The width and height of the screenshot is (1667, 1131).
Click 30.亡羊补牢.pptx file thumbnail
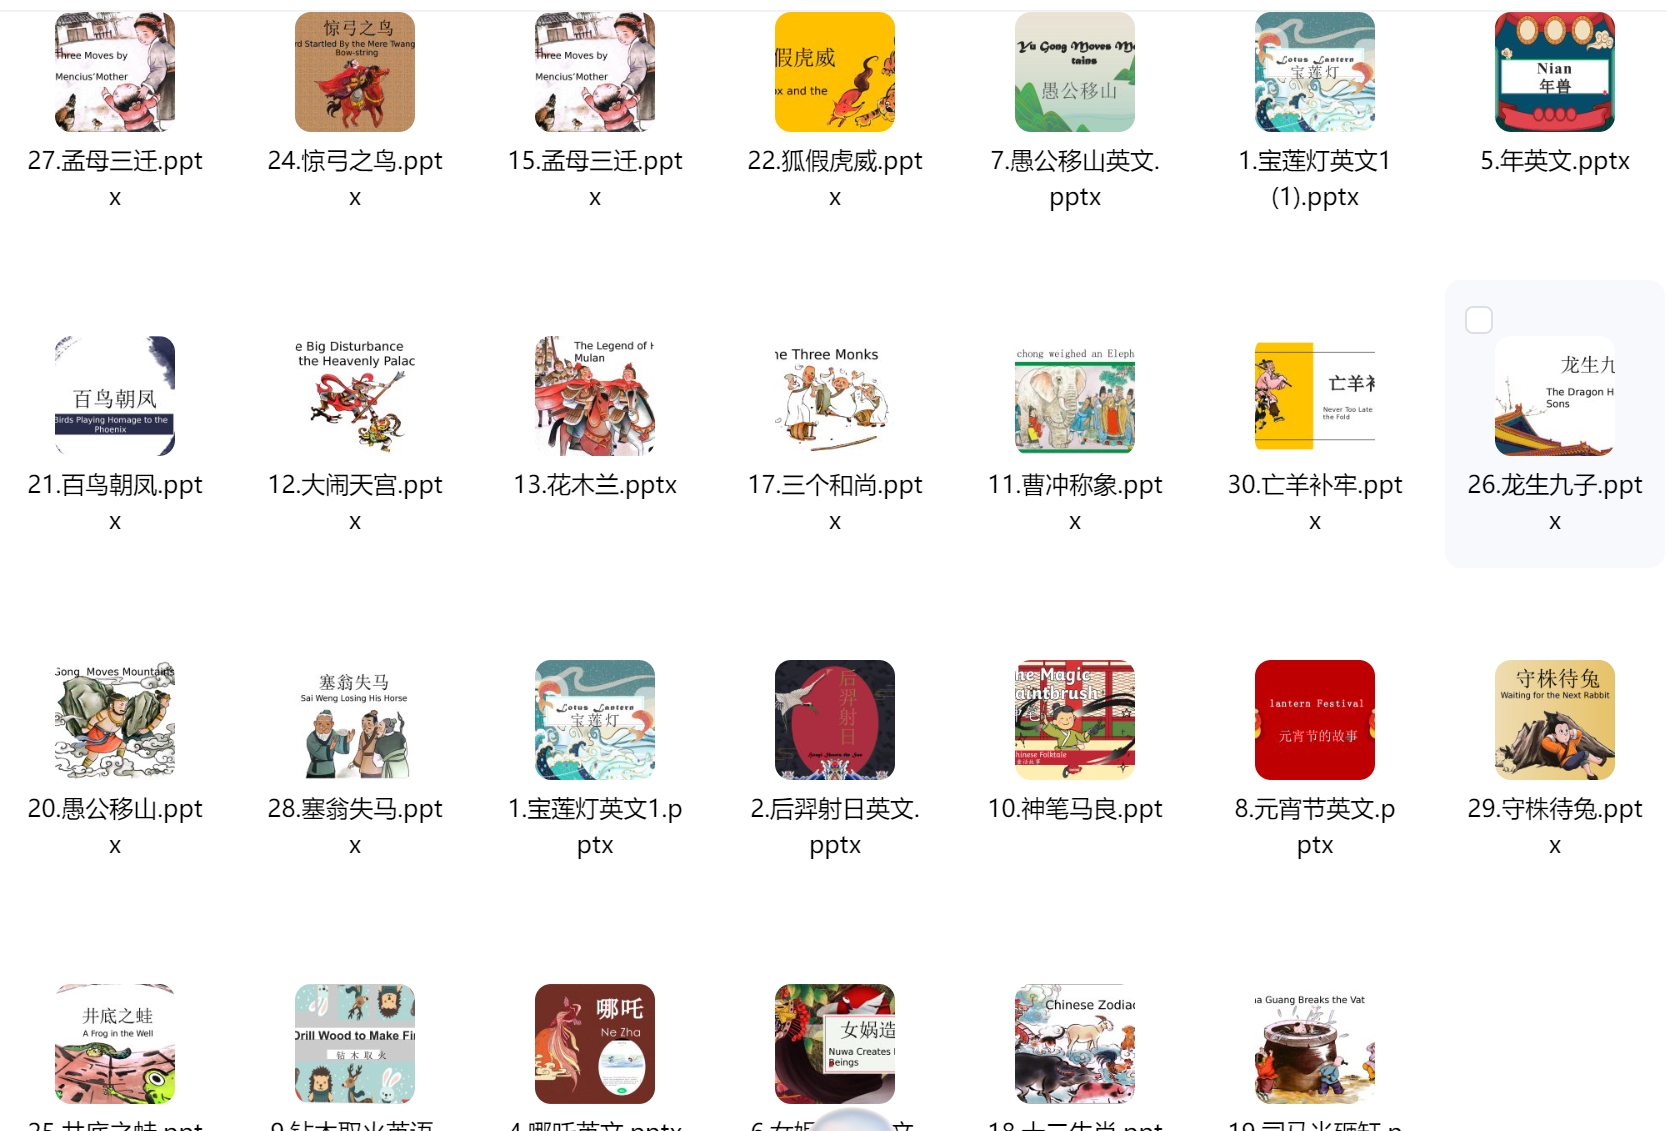coord(1315,396)
